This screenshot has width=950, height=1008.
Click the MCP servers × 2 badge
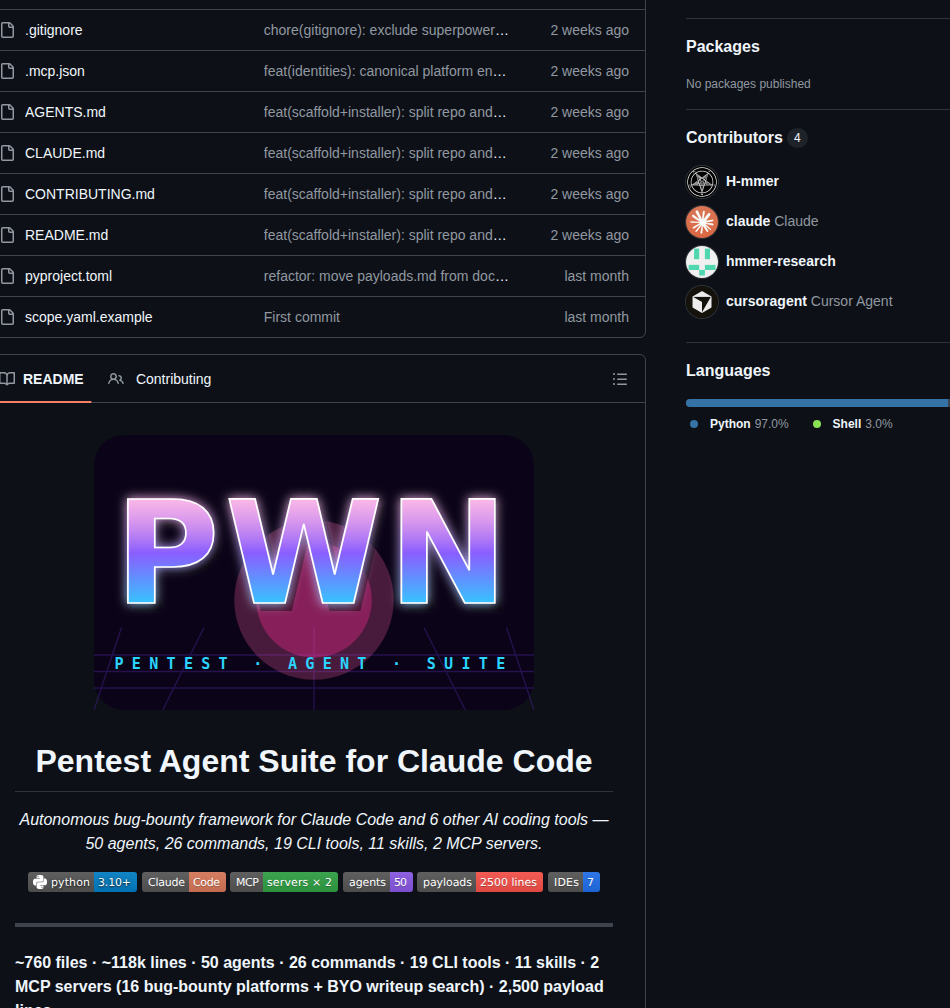coord(283,882)
